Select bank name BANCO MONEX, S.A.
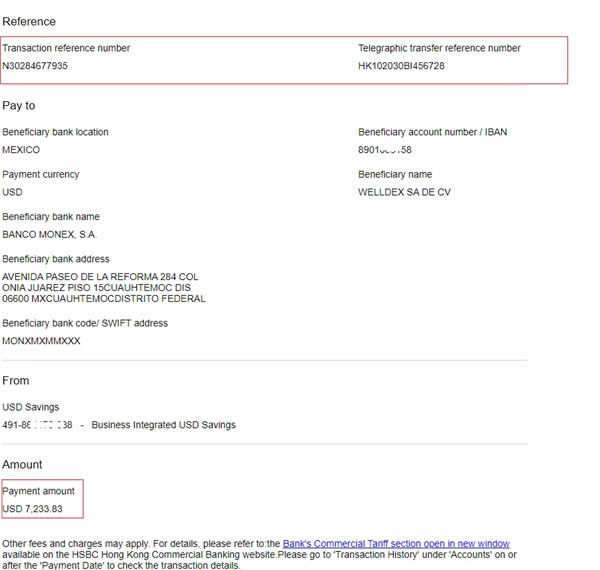Viewport: 600px width, 570px height. click(x=50, y=235)
